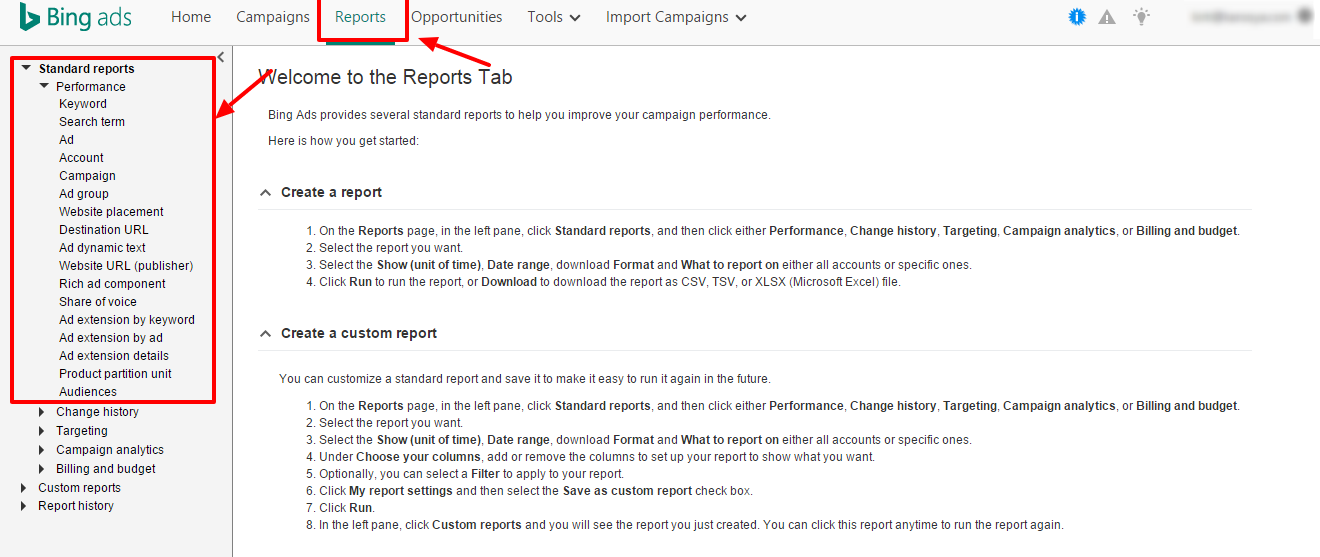Expand the Report history node
The height and width of the screenshot is (557, 1320).
click(x=25, y=506)
